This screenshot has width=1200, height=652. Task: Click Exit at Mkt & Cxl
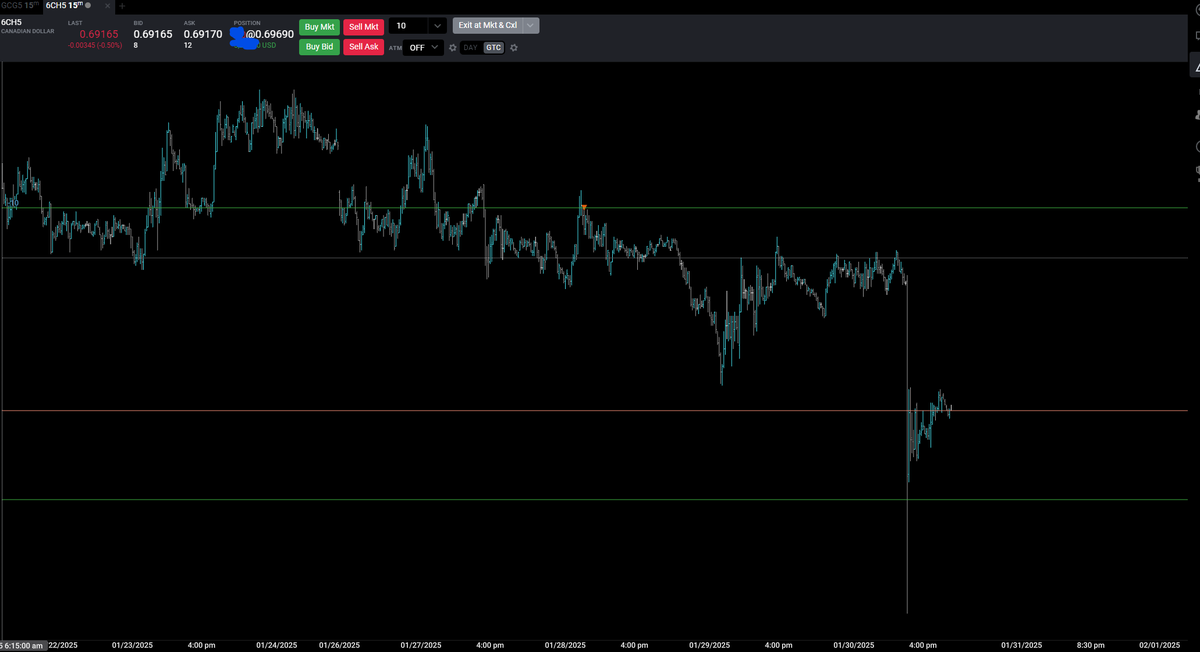(x=487, y=25)
